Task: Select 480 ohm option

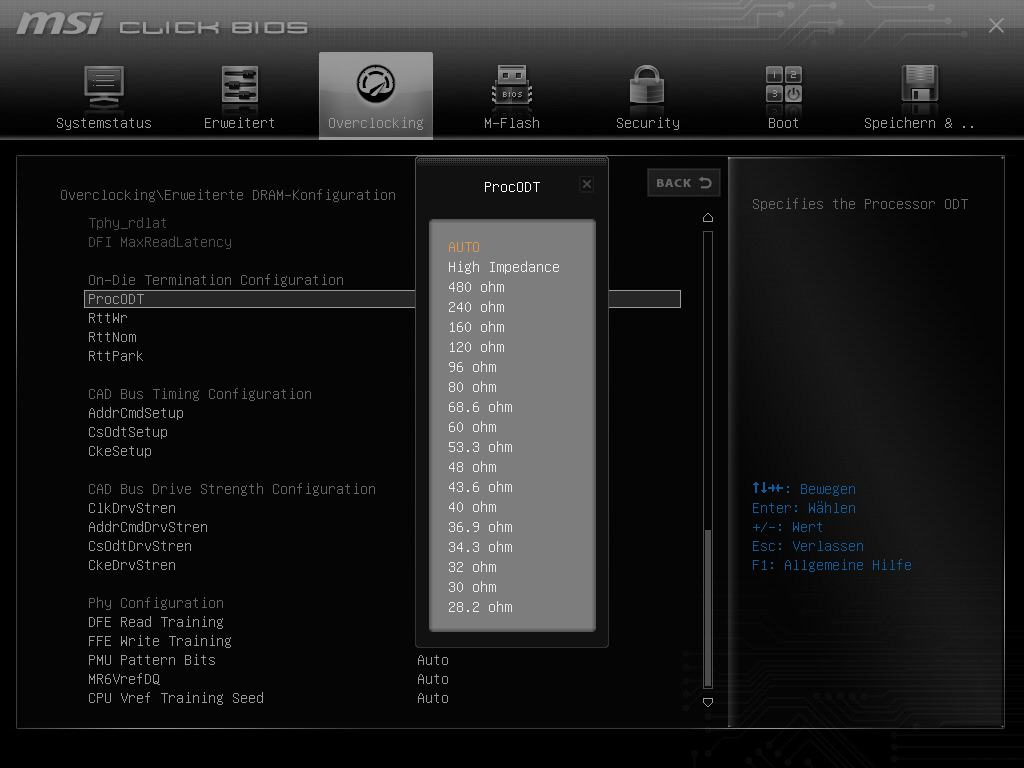Action: [476, 287]
